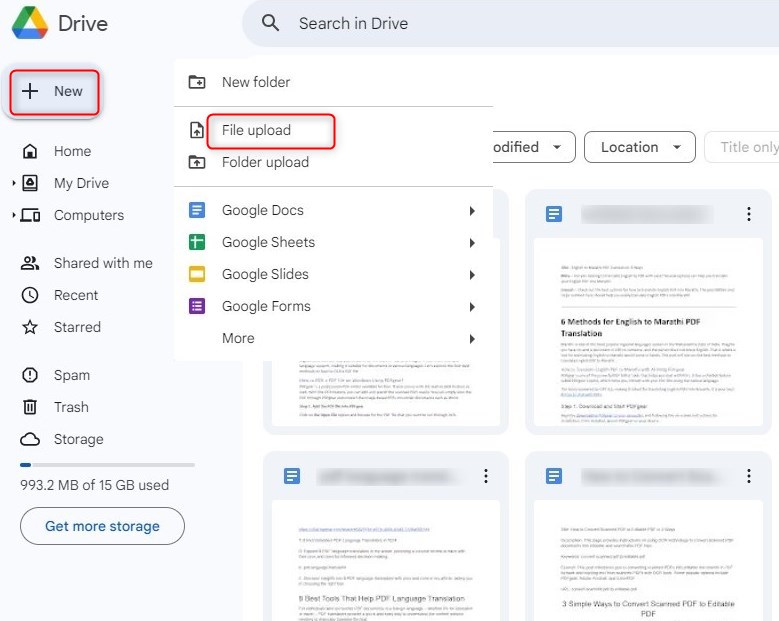Image resolution: width=779 pixels, height=621 pixels.
Task: Open more options on top-right document card
Action: pos(748,214)
